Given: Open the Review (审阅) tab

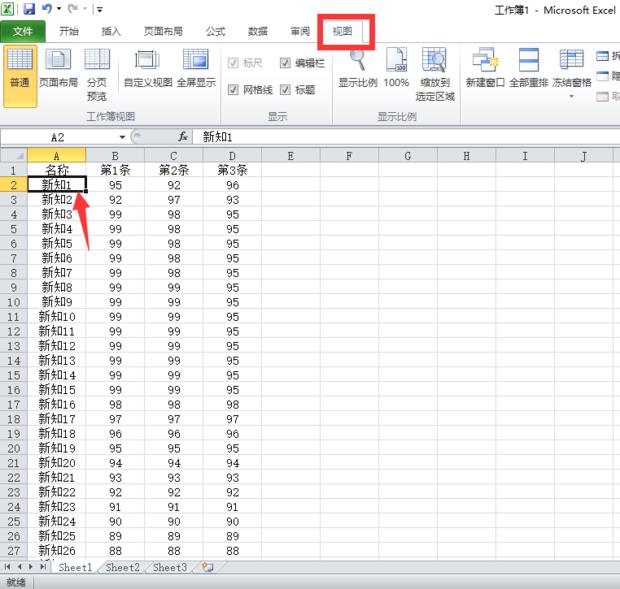Looking at the screenshot, I should [x=301, y=31].
